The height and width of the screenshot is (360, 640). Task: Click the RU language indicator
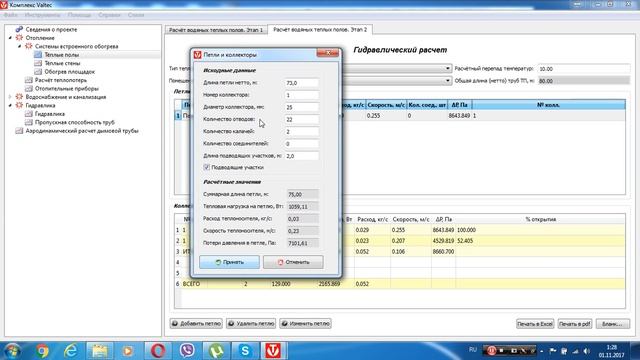tap(473, 350)
